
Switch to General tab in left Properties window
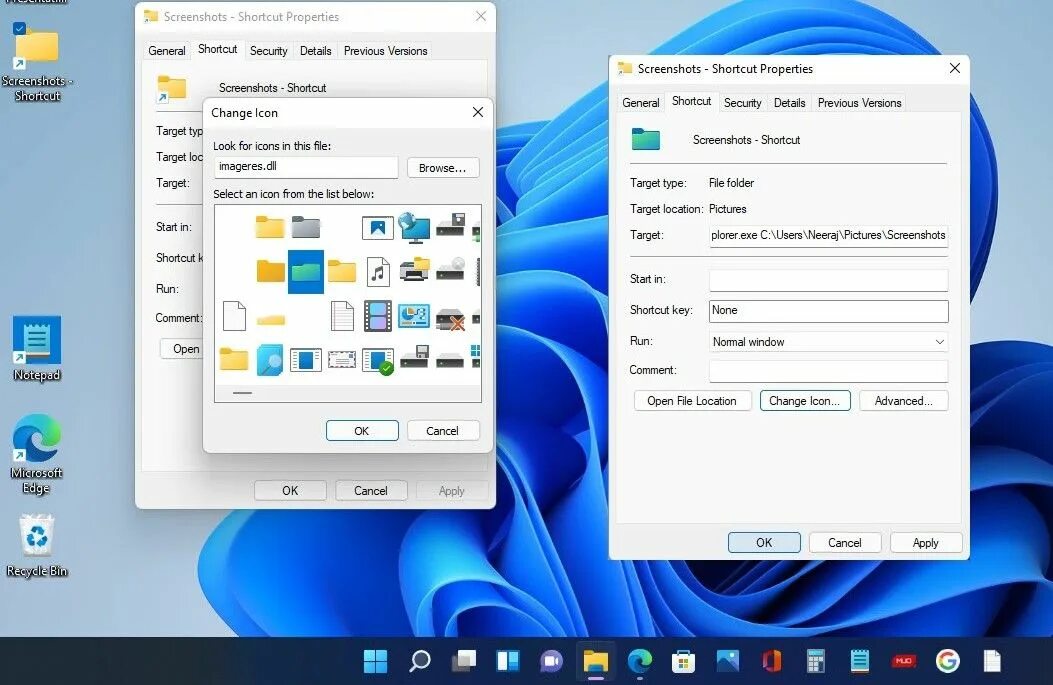click(167, 50)
